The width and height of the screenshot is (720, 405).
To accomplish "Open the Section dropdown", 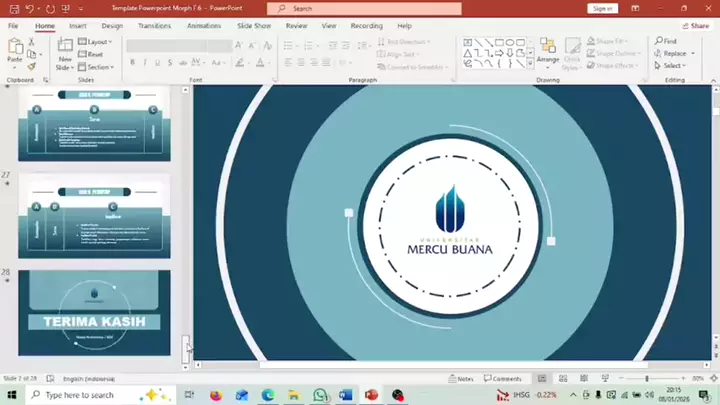I will coord(96,67).
